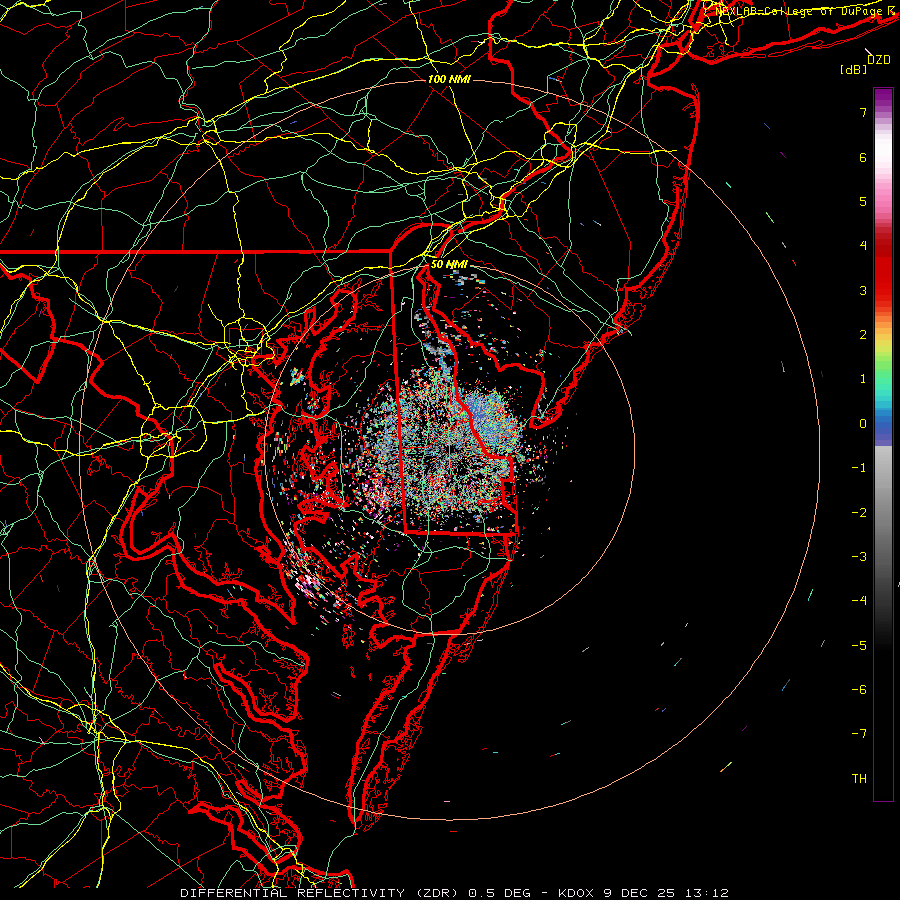
Task: Click the "-1" value on color scale
Action: (x=859, y=468)
